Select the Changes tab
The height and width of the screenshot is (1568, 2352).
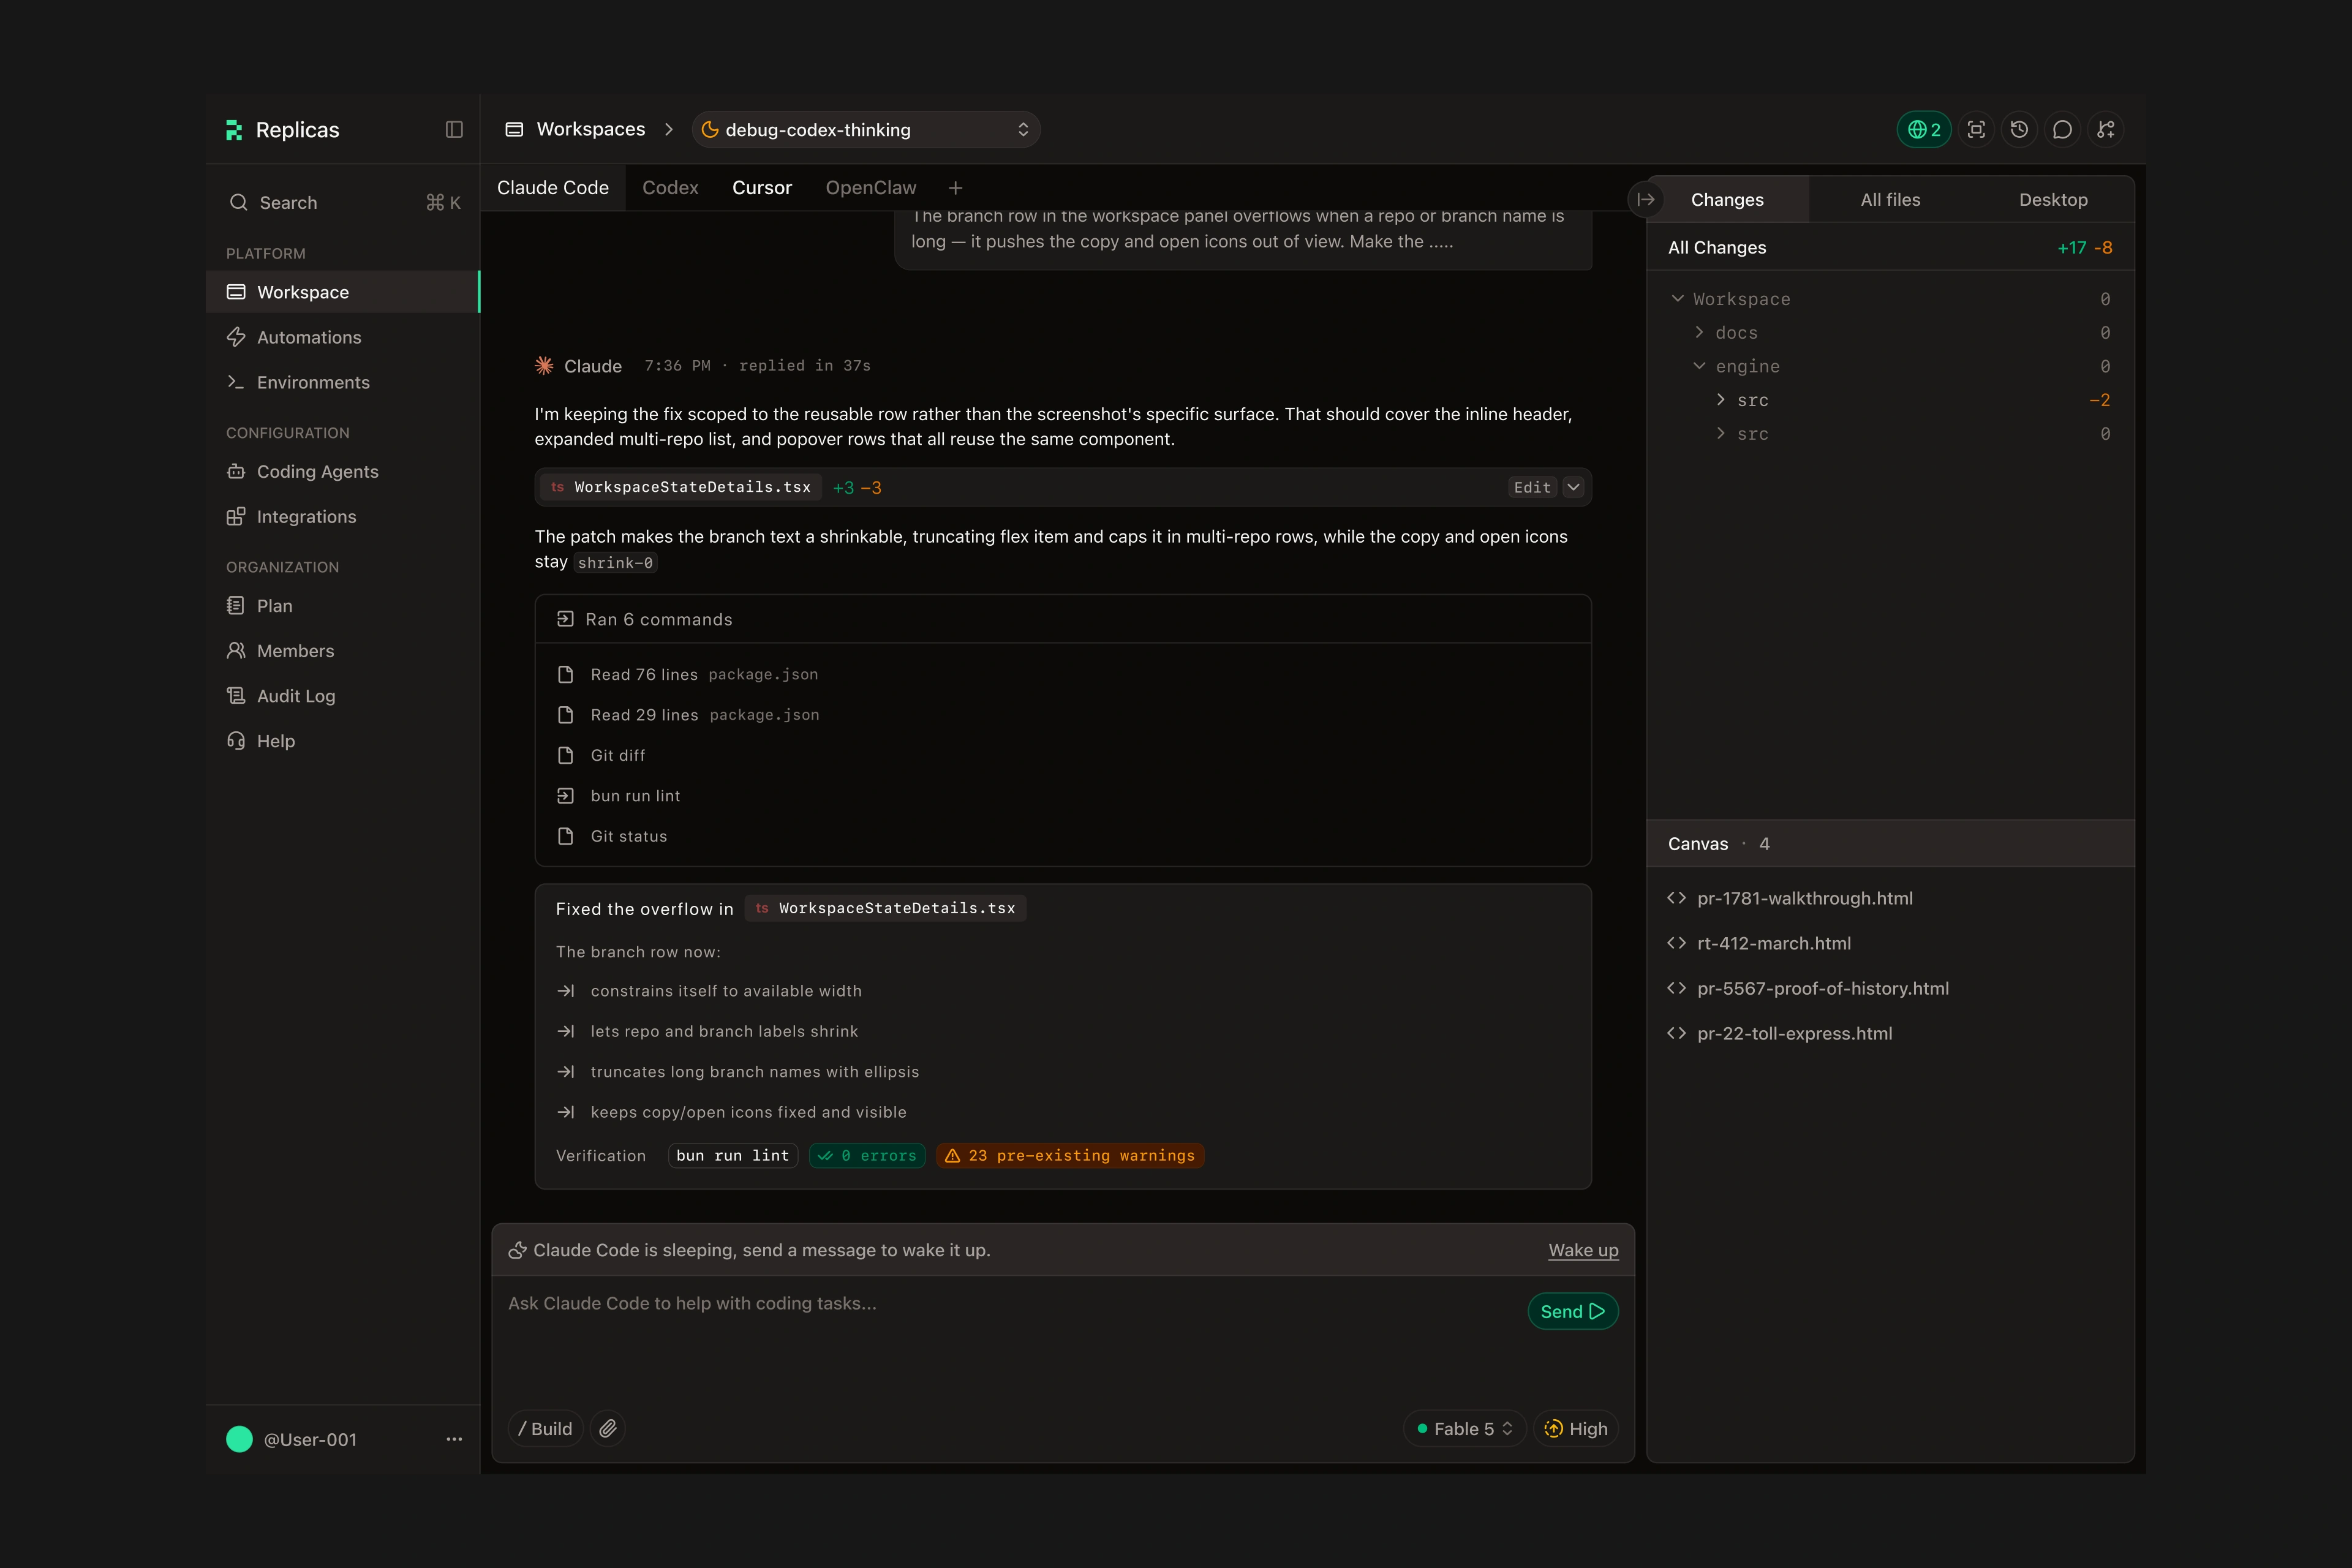(1727, 200)
